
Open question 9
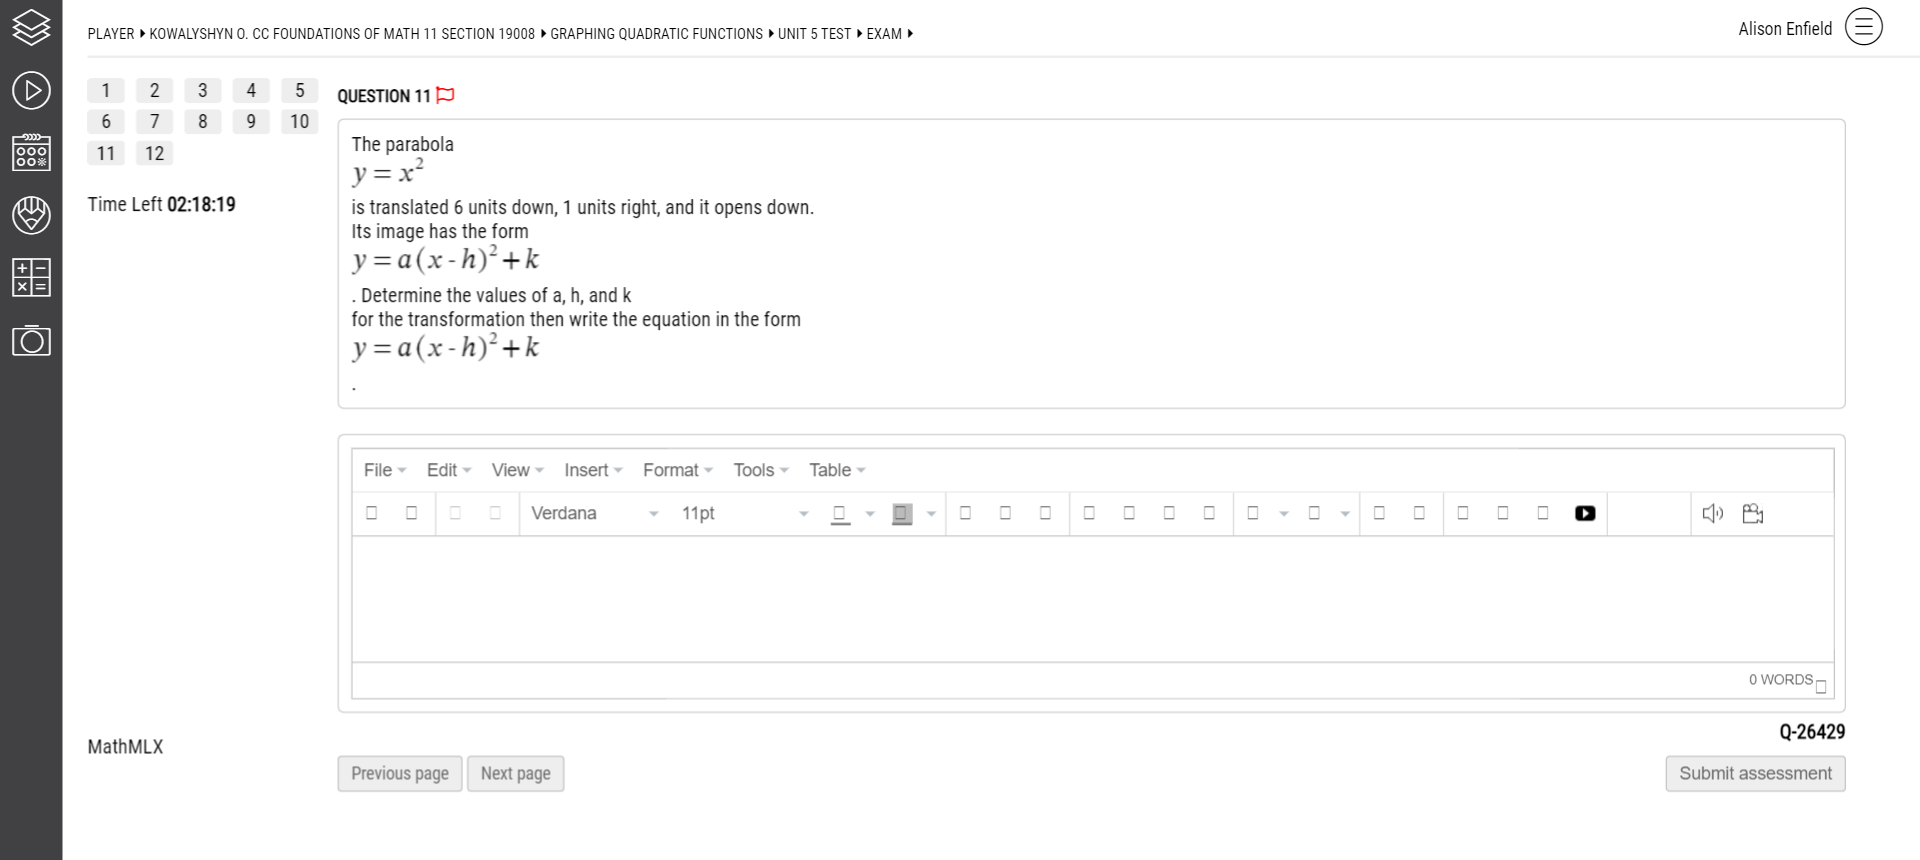pyautogui.click(x=251, y=121)
